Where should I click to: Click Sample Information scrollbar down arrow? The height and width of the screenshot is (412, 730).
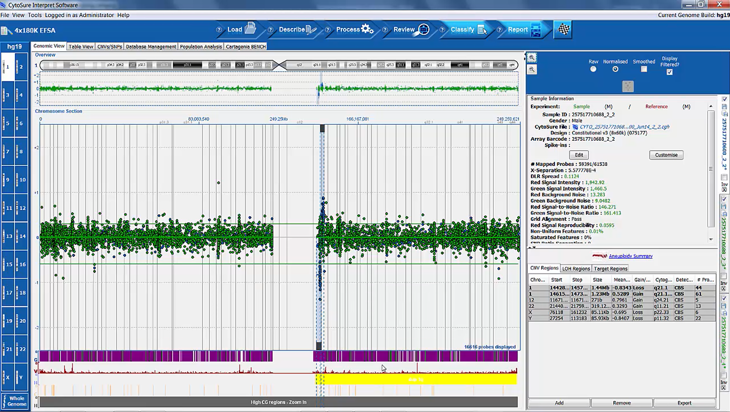711,239
